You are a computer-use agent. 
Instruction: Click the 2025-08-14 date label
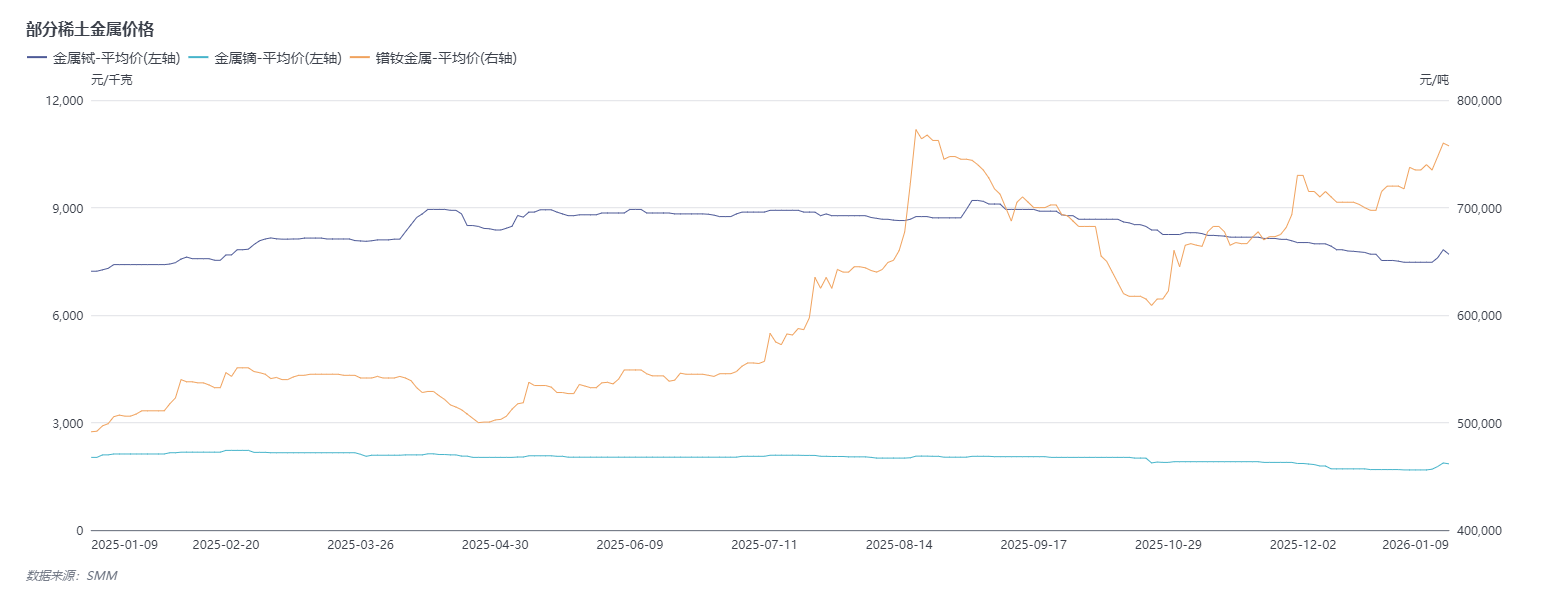899,545
